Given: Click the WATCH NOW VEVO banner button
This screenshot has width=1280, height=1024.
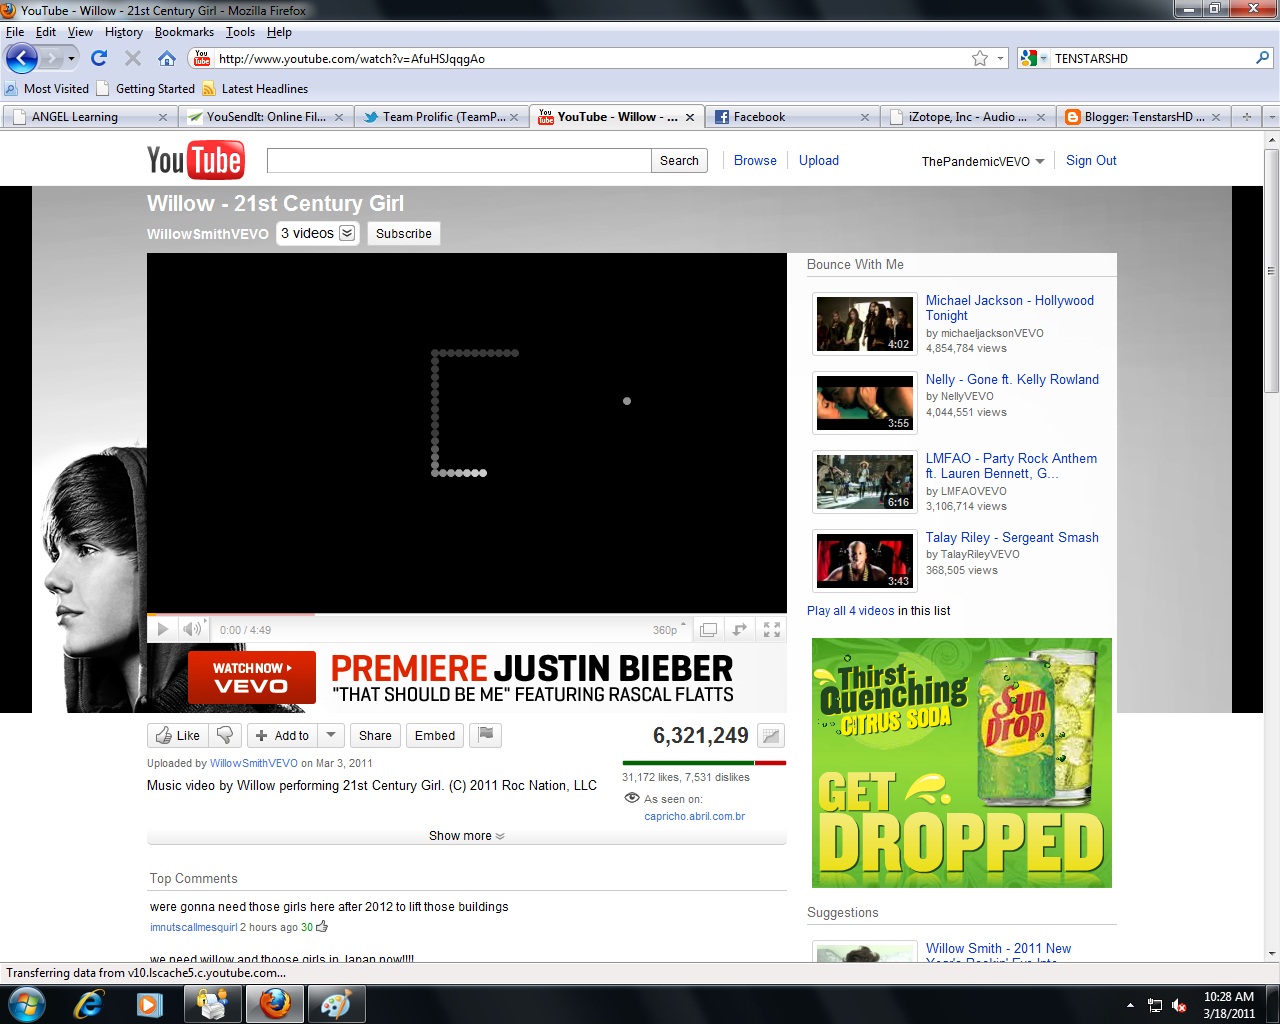Looking at the screenshot, I should coord(251,677).
